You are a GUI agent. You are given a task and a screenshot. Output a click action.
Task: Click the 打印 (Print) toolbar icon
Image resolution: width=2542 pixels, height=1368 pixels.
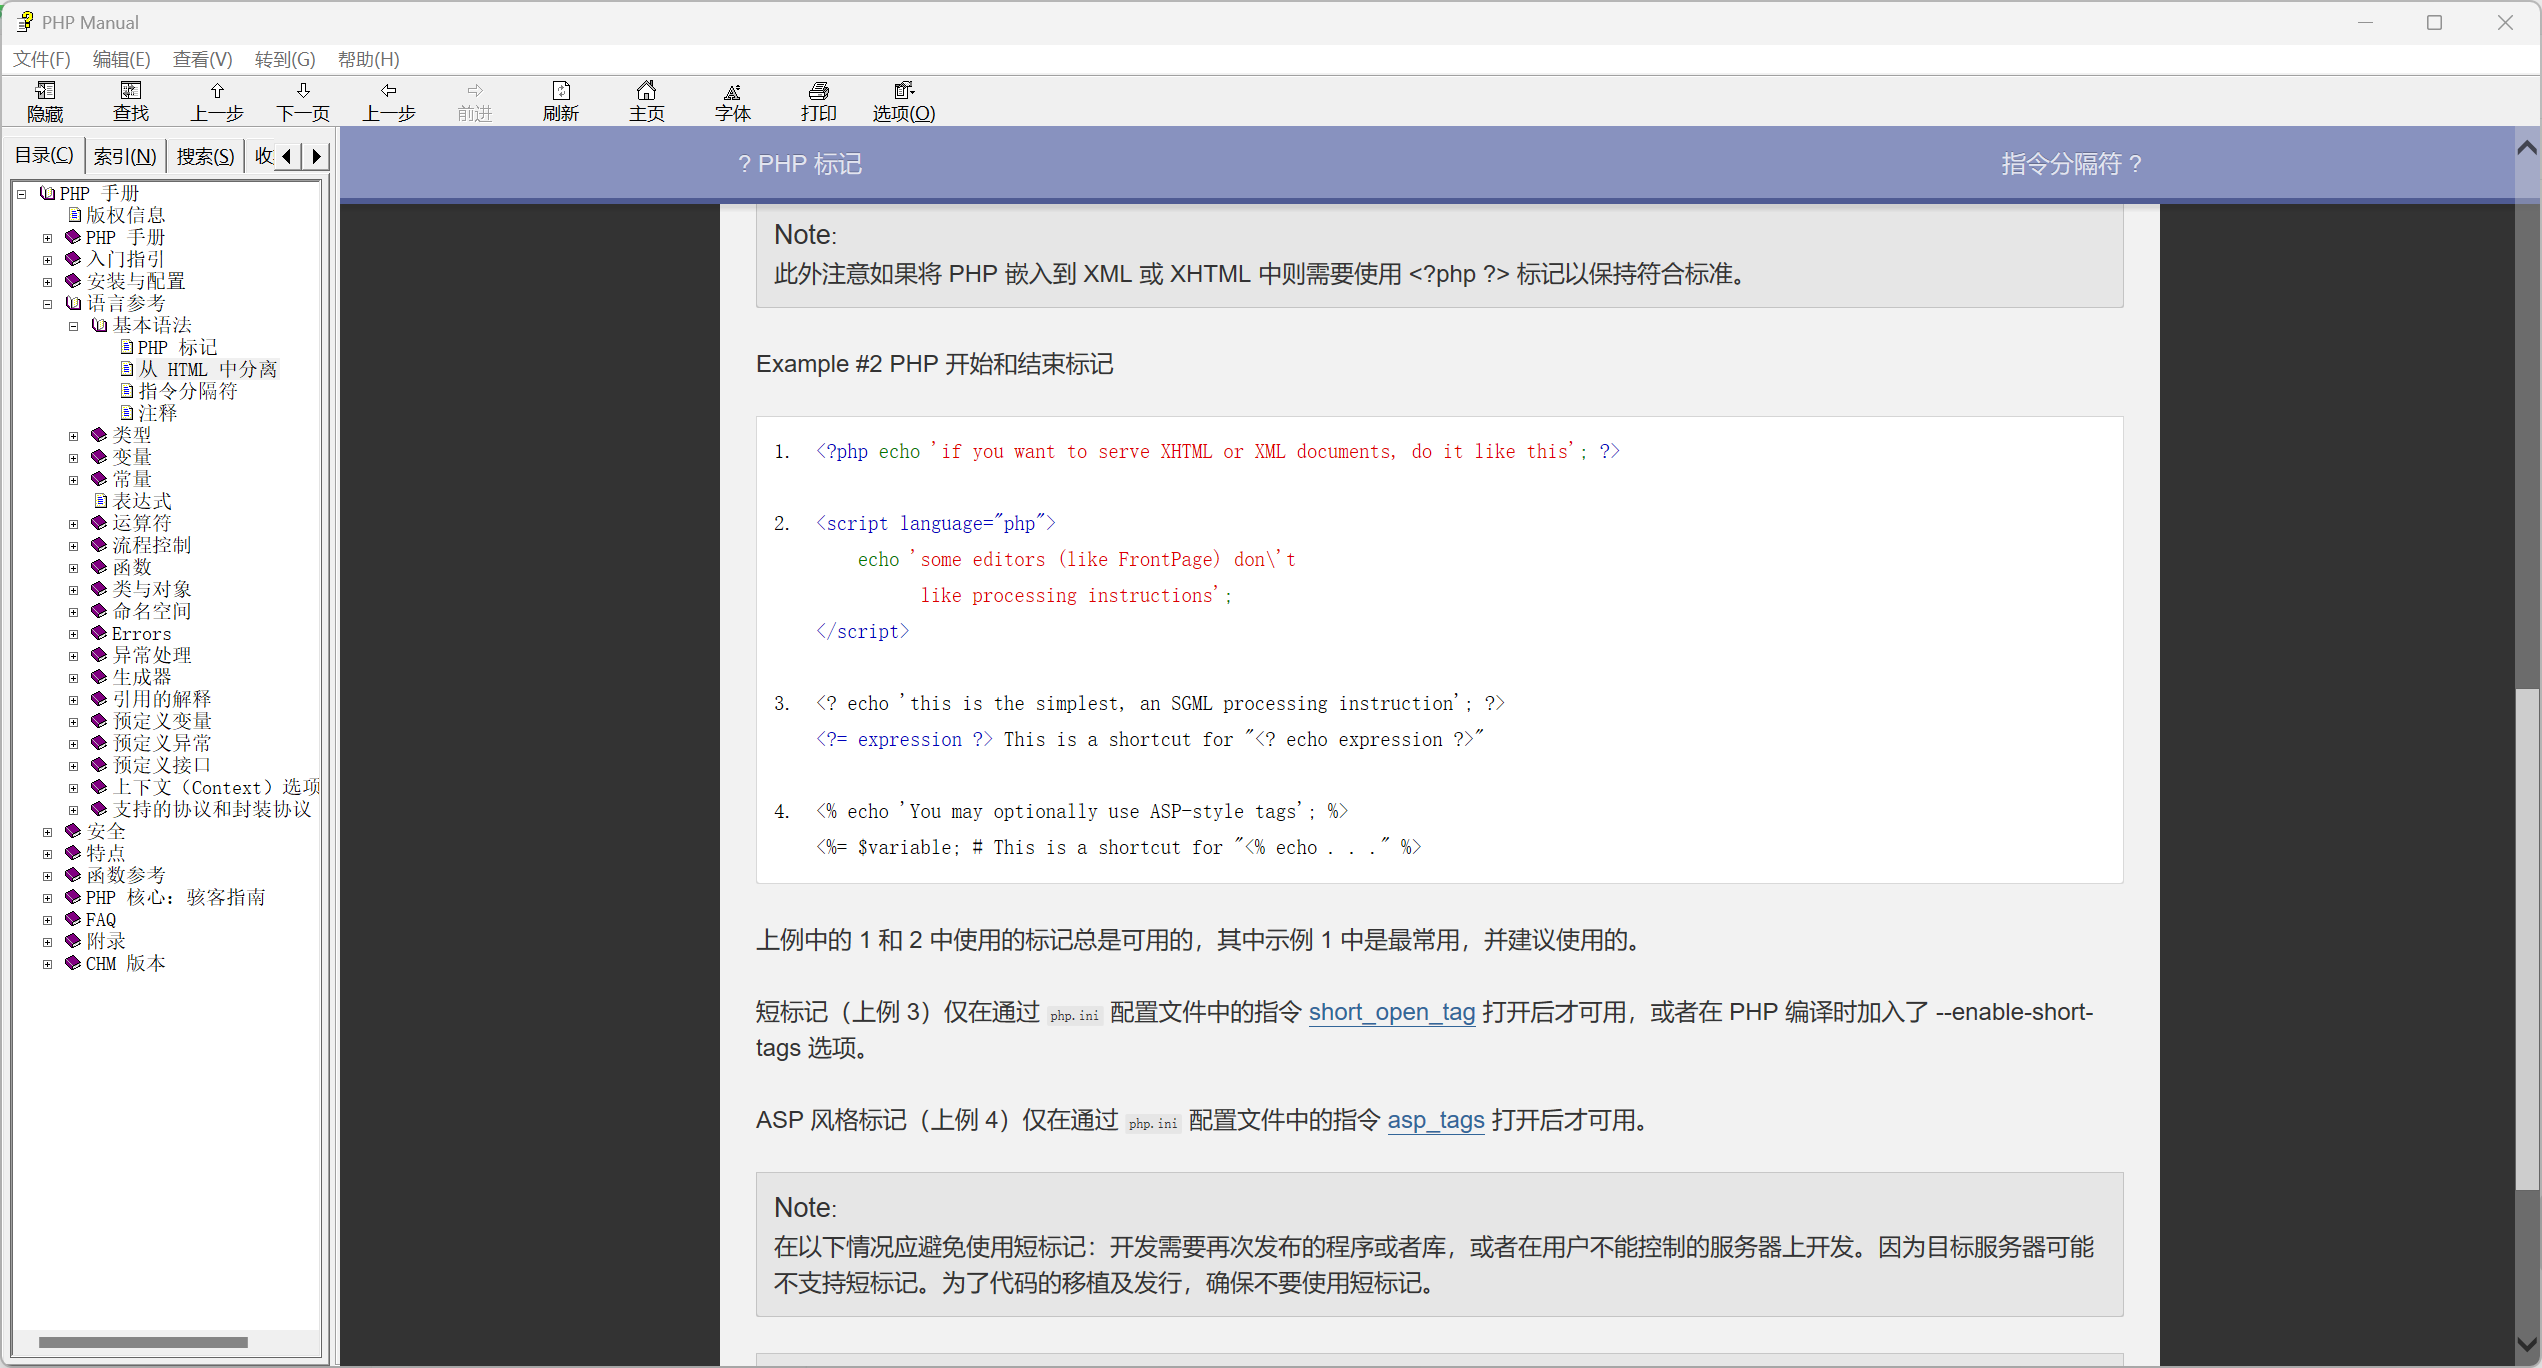819,101
